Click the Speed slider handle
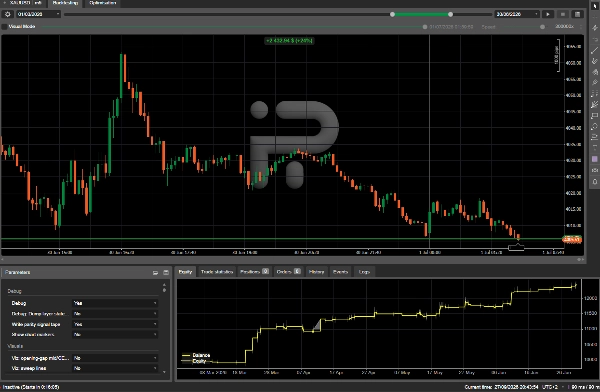The width and height of the screenshot is (600, 392). [x=542, y=27]
